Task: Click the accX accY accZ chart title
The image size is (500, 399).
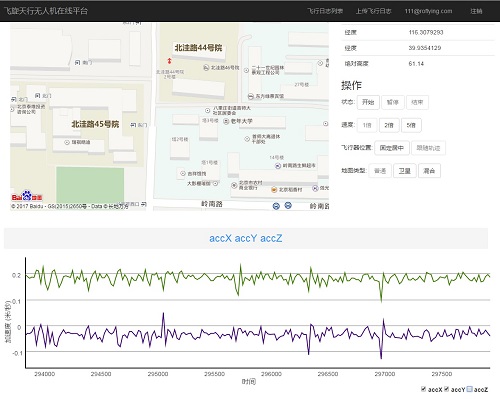Action: point(246,238)
